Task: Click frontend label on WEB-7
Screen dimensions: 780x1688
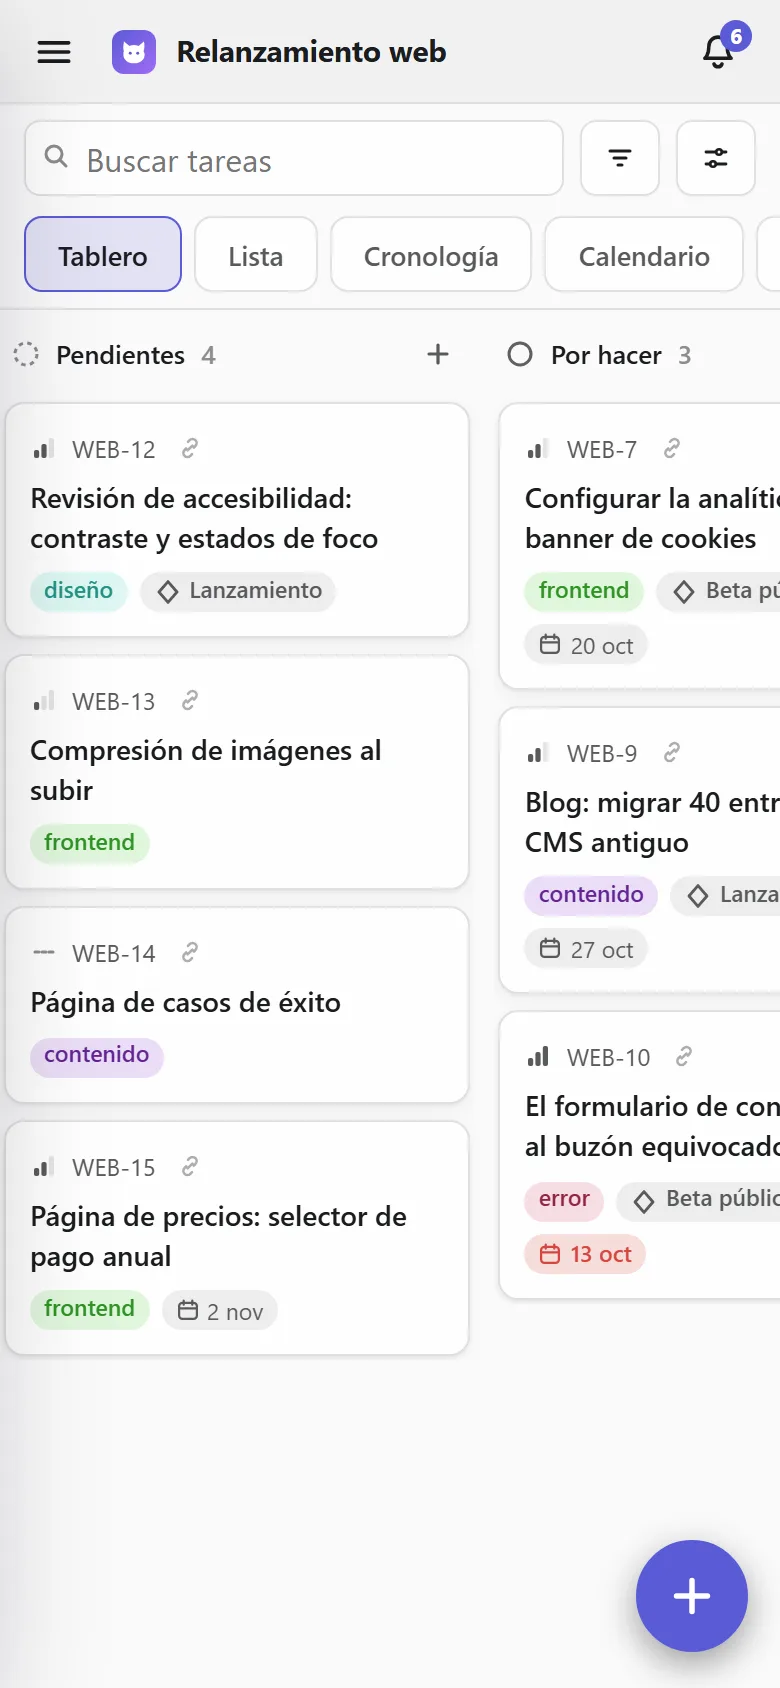Action: (584, 590)
